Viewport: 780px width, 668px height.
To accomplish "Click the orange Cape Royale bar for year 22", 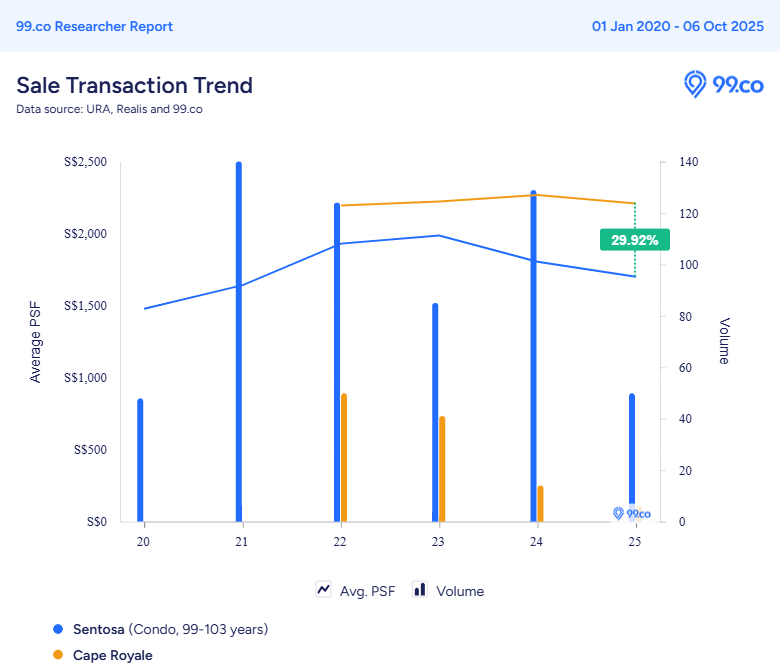I will [x=344, y=457].
